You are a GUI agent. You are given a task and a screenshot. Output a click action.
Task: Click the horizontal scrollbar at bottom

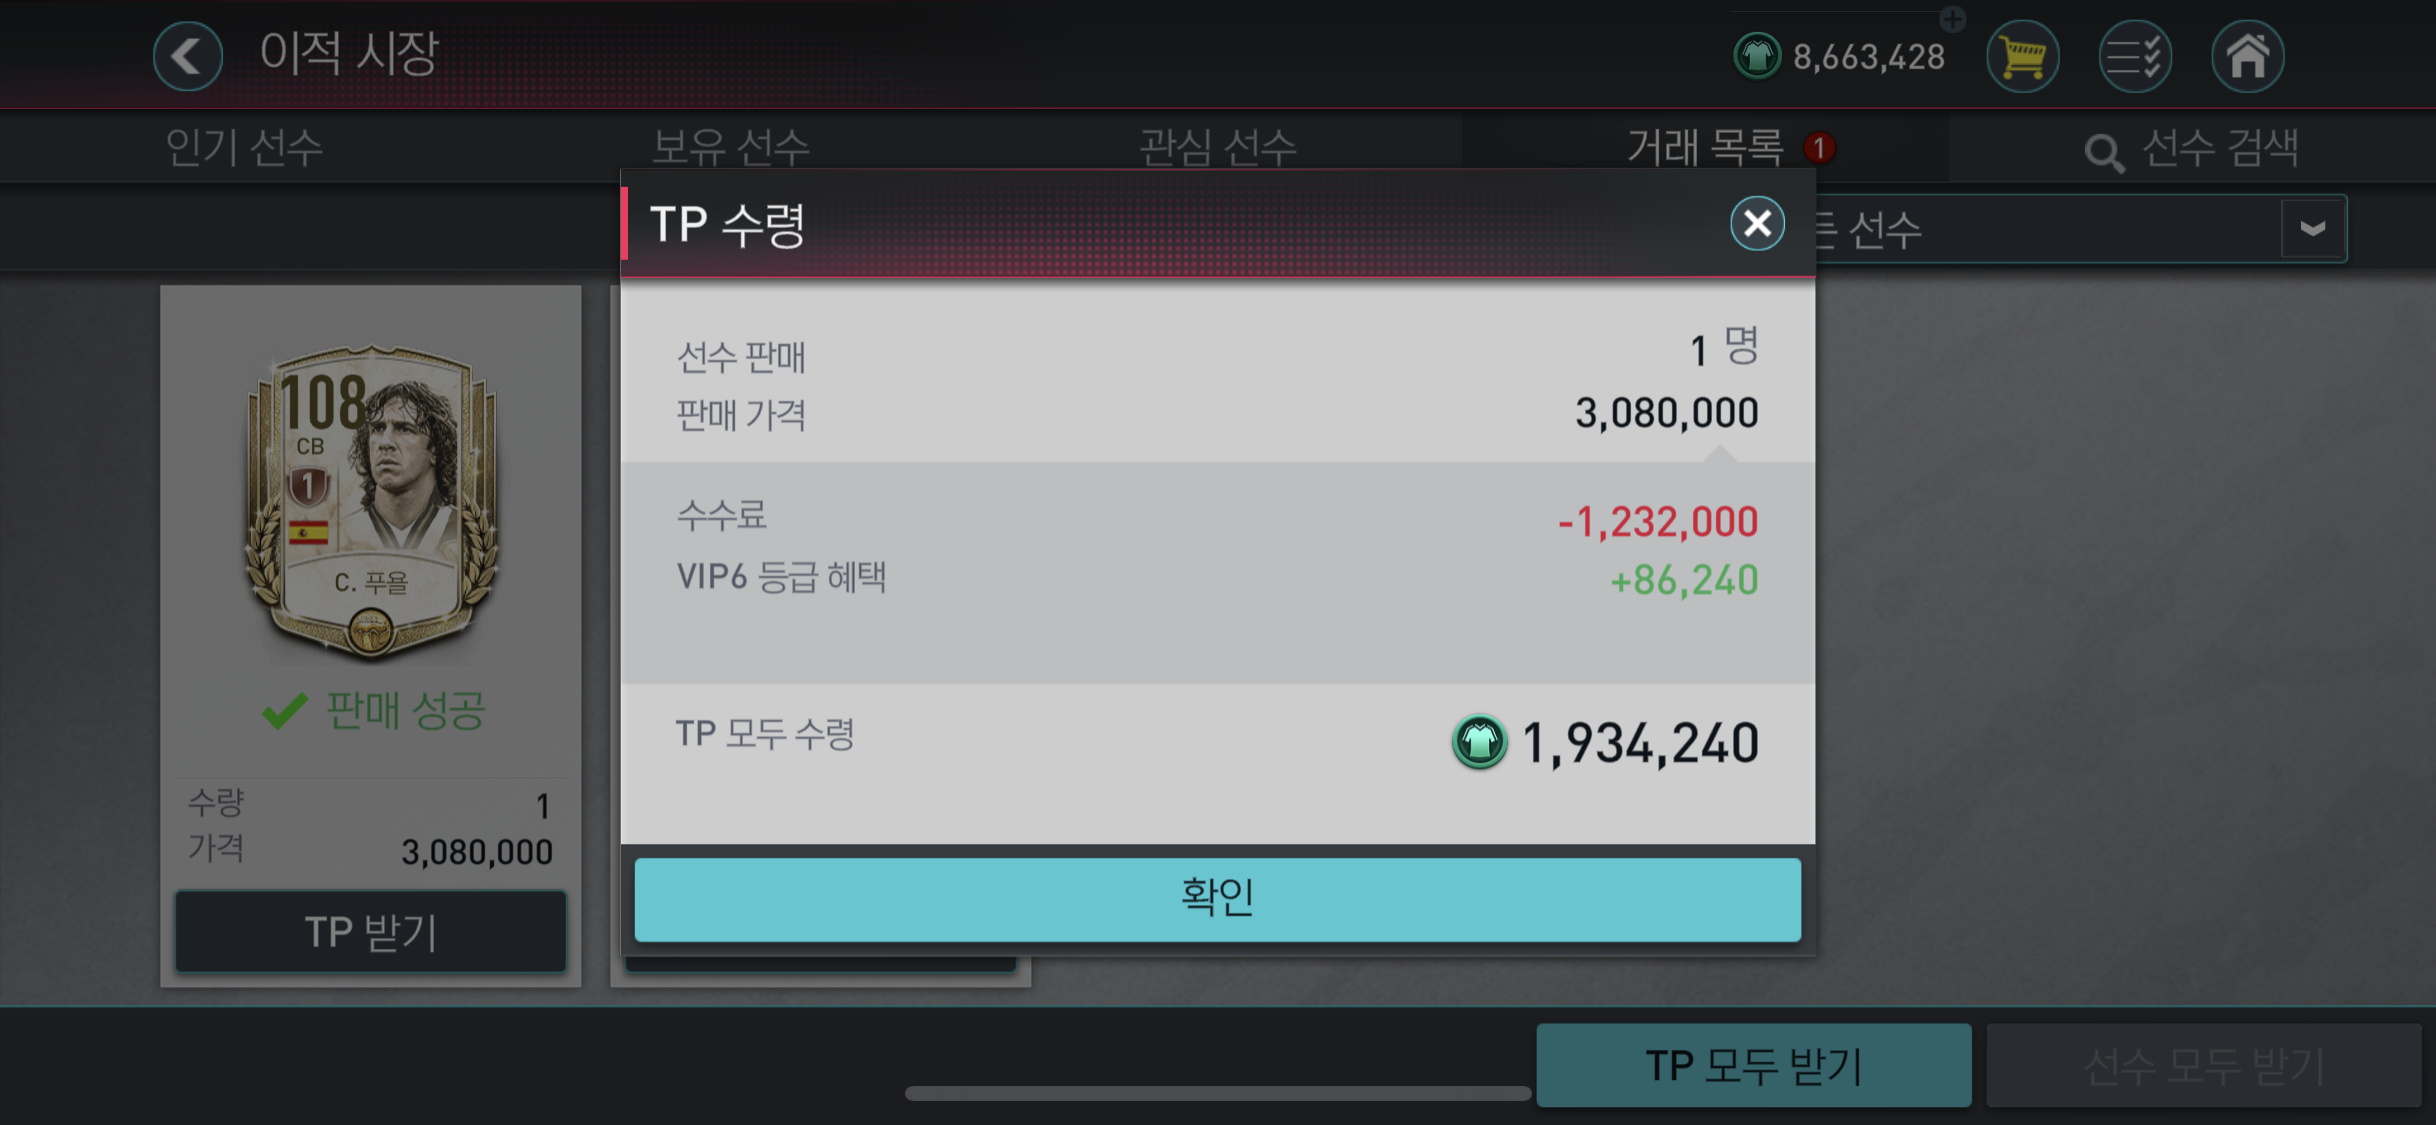(x=1217, y=1093)
